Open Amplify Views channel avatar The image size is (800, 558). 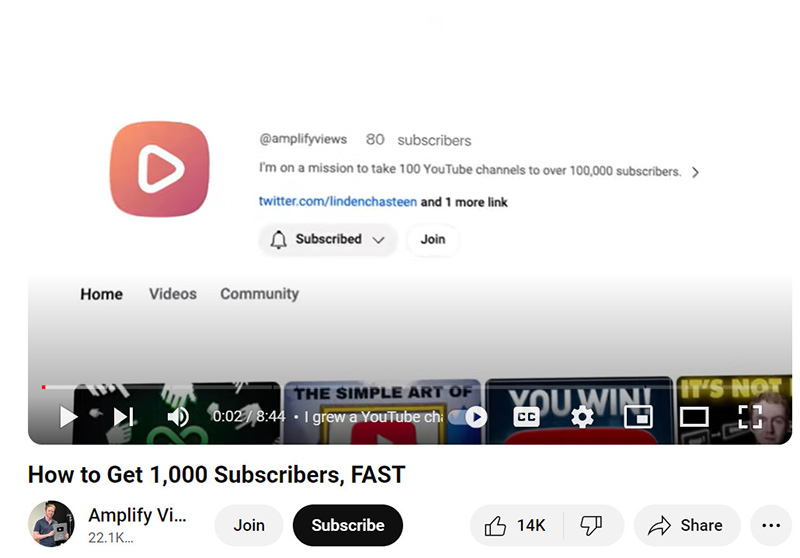tap(51, 524)
